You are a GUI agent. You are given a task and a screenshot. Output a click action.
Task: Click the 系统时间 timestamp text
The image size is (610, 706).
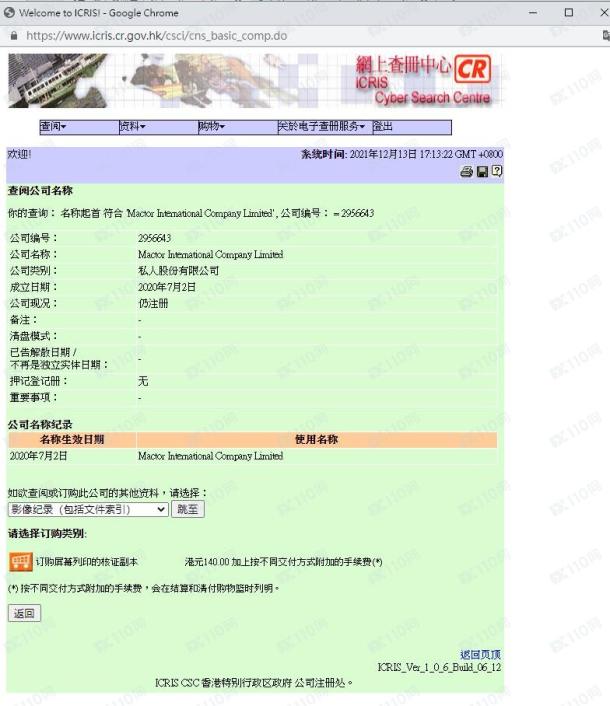pyautogui.click(x=402, y=154)
